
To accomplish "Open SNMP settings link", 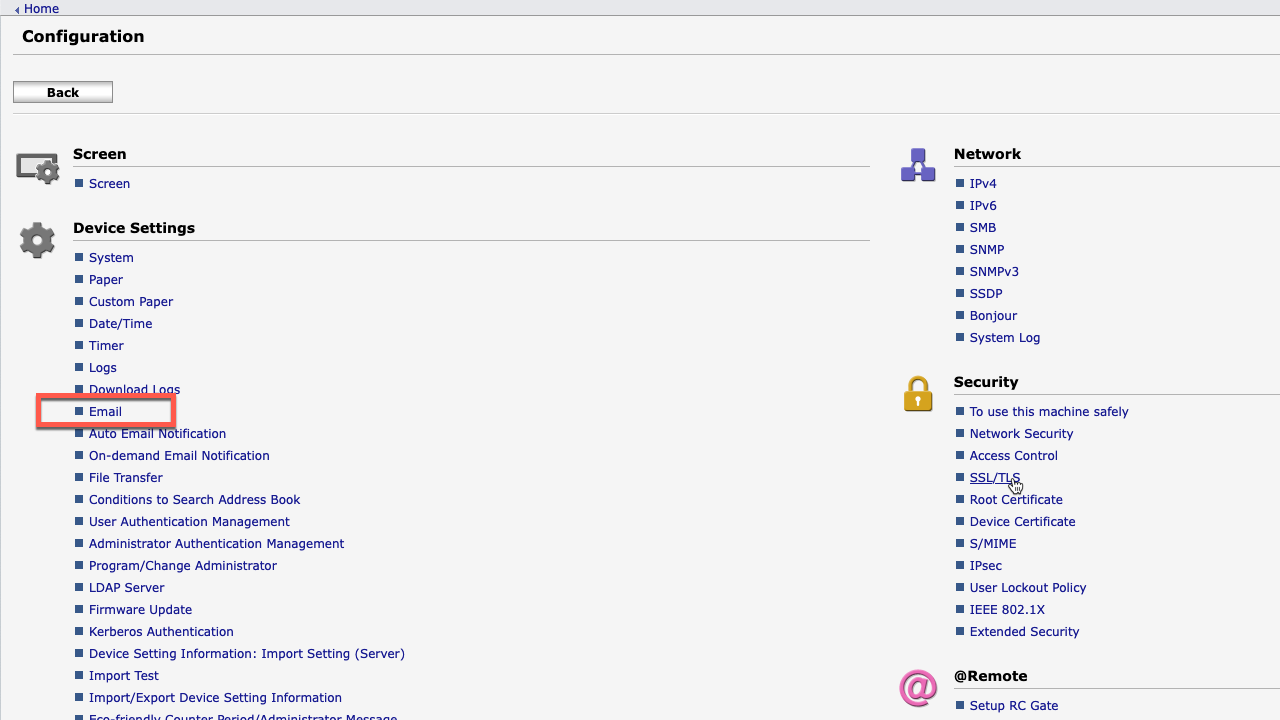I will pos(987,250).
